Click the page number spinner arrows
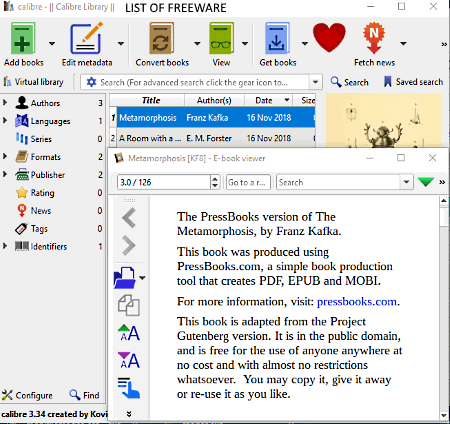The width and height of the screenshot is (450, 424). 215,182
